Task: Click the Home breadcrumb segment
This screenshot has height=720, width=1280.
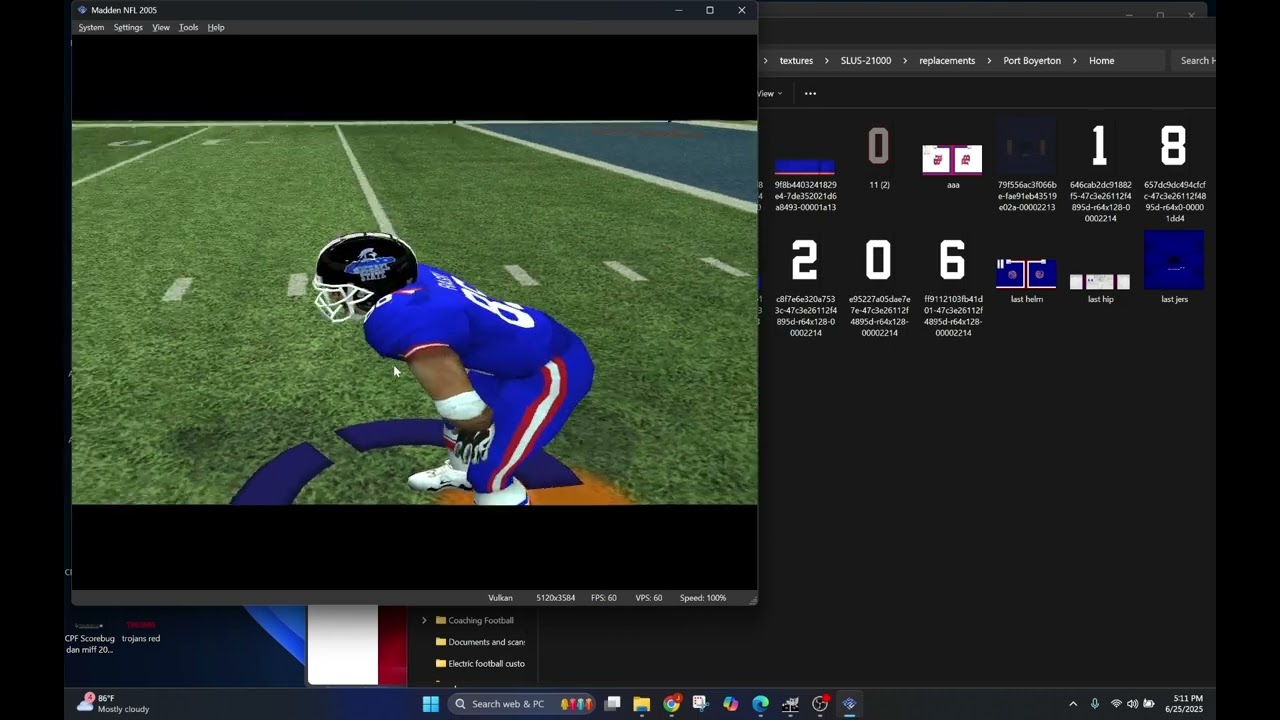Action: coord(1101,61)
